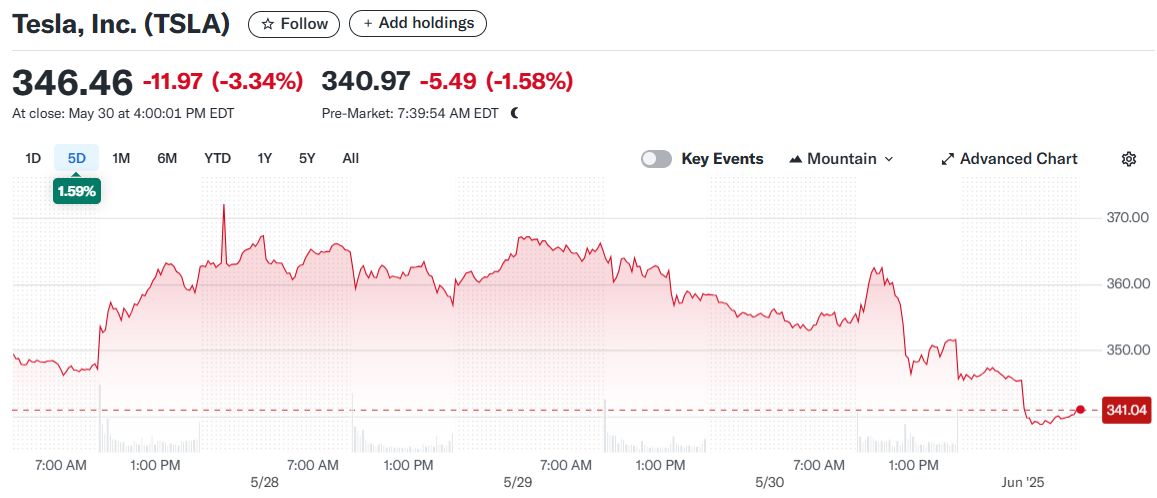Click the pre-market moon icon
Screen dimensions: 1157x498
tap(515, 113)
